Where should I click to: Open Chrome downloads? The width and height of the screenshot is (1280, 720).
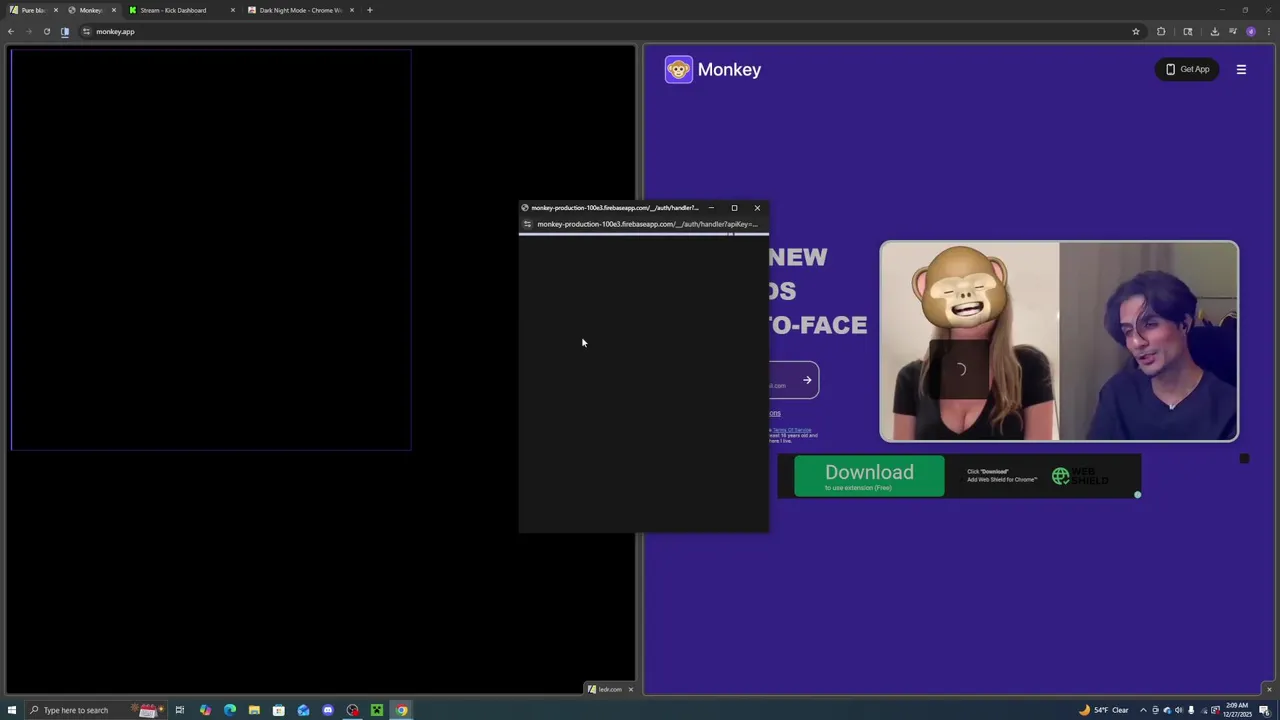click(1214, 31)
